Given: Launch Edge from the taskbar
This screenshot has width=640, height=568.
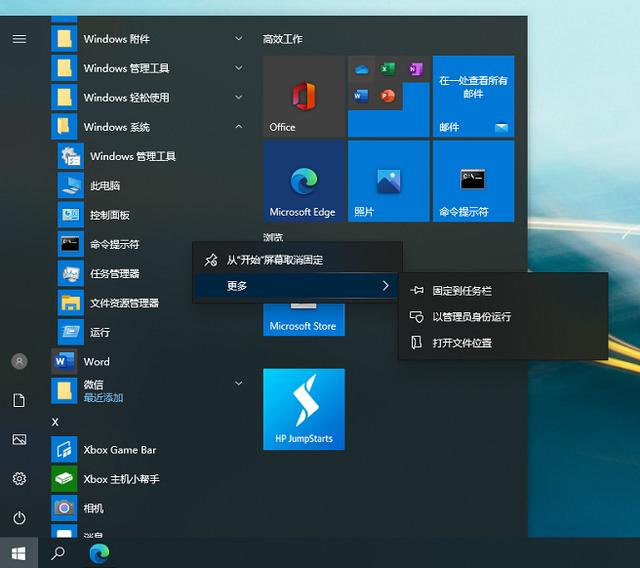Looking at the screenshot, I should point(99,553).
